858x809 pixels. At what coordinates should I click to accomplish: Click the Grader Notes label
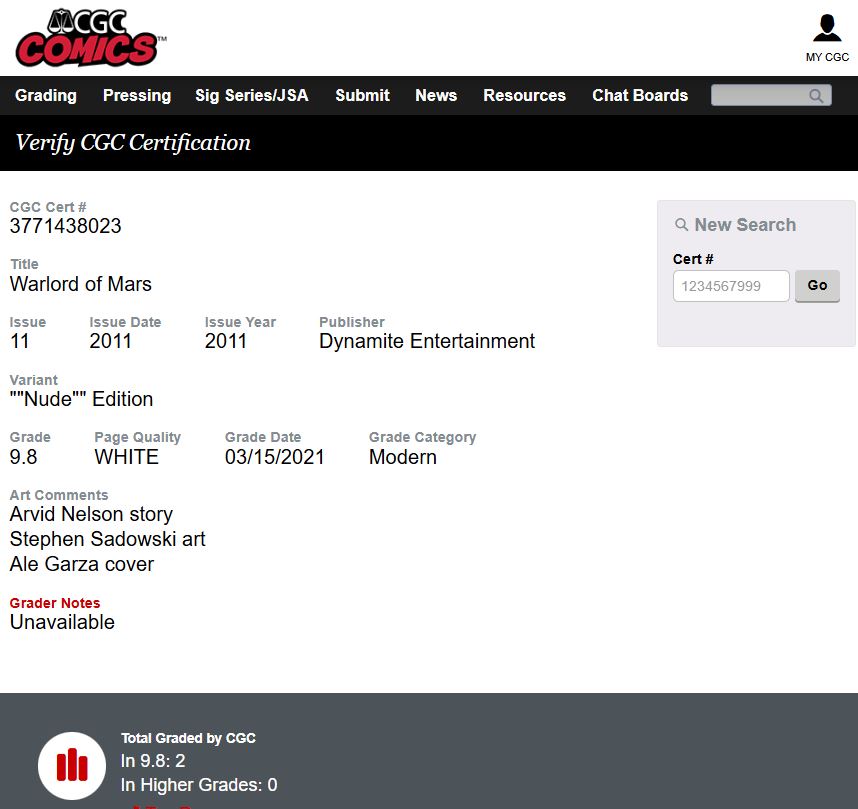[55, 603]
